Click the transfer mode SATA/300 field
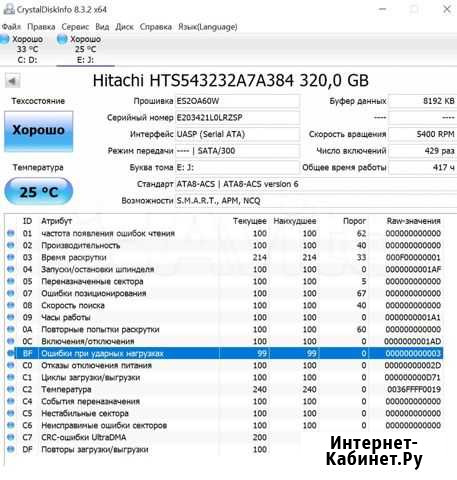The width and height of the screenshot is (457, 480). click(x=237, y=151)
